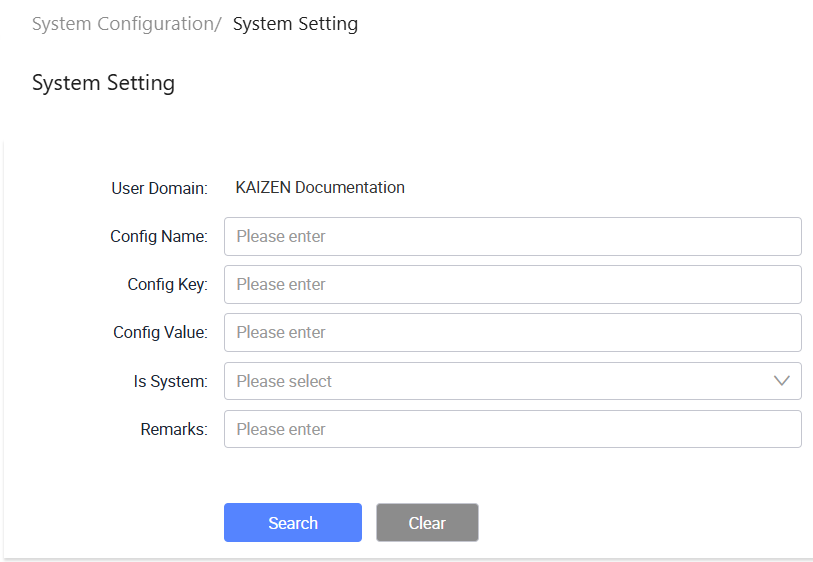Click the KAIZEN Documentation domain value
813x562 pixels.
pyautogui.click(x=320, y=187)
